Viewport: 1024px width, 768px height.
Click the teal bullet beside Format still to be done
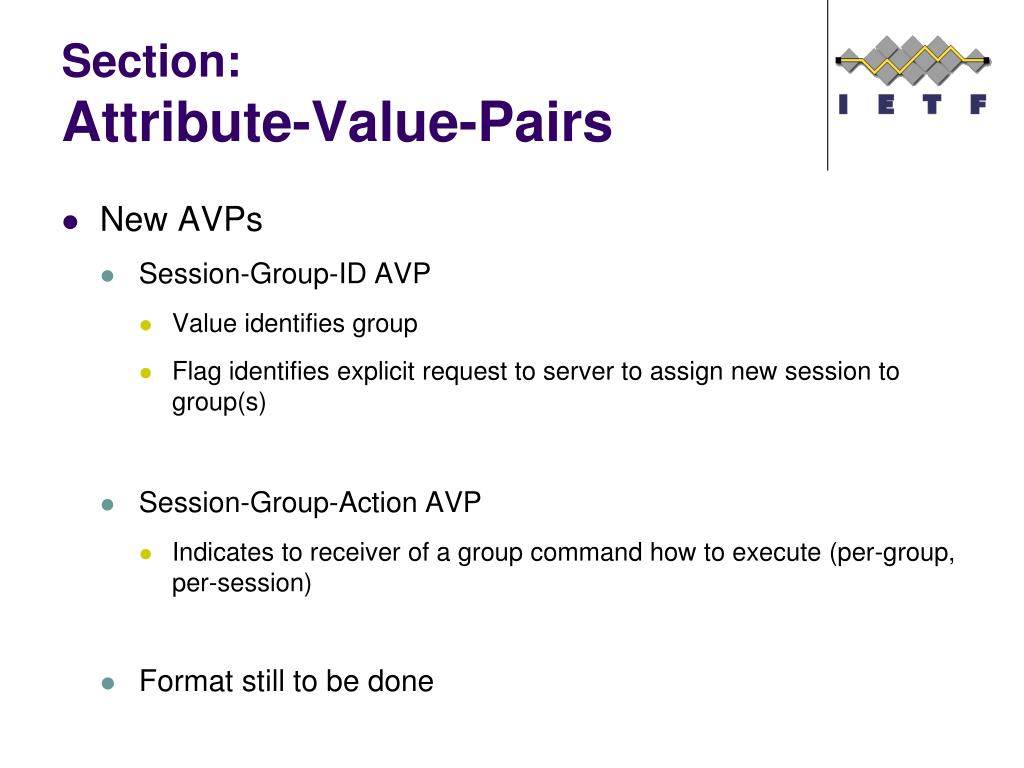[108, 684]
